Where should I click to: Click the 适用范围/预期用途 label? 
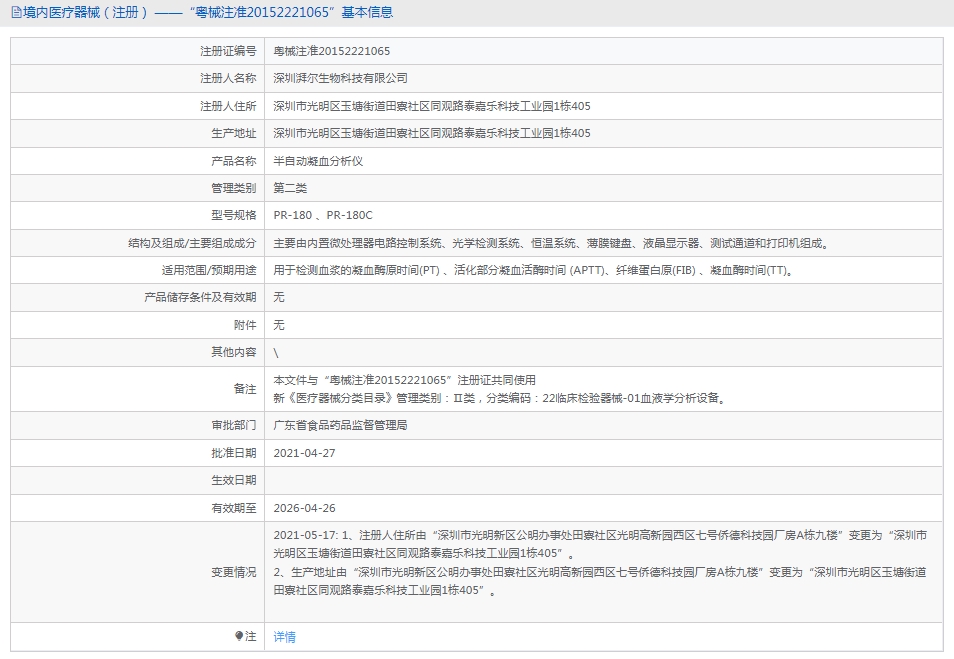pyautogui.click(x=209, y=270)
